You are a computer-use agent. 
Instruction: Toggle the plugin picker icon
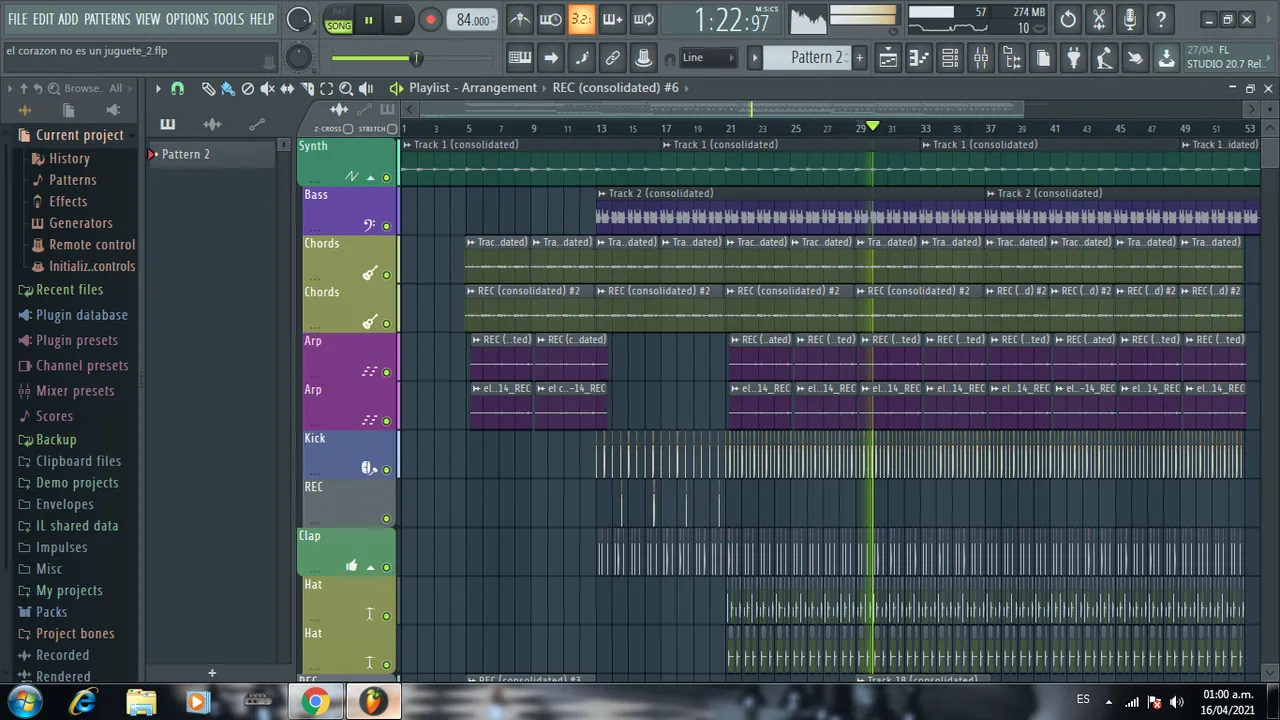click(1073, 58)
